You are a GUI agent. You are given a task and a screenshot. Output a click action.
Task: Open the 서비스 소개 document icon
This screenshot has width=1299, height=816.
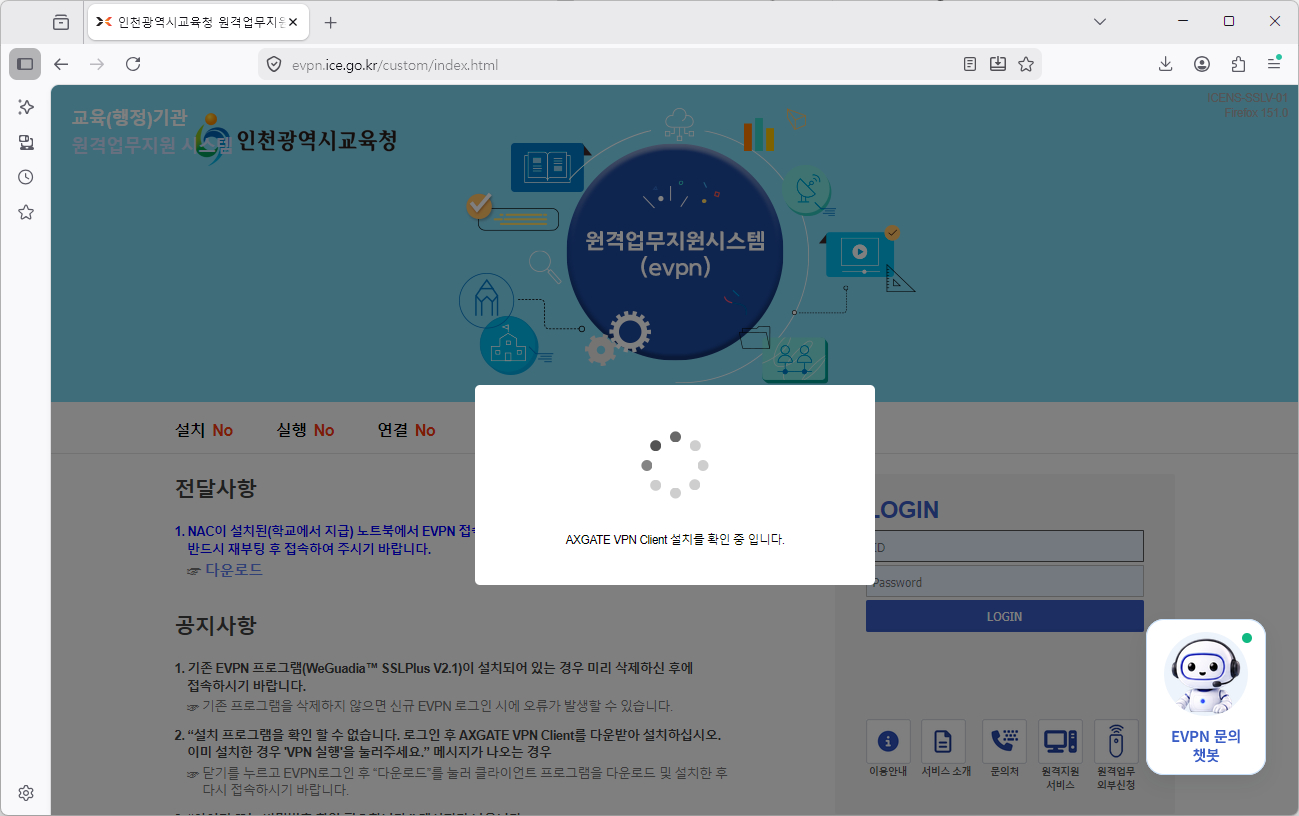943,742
